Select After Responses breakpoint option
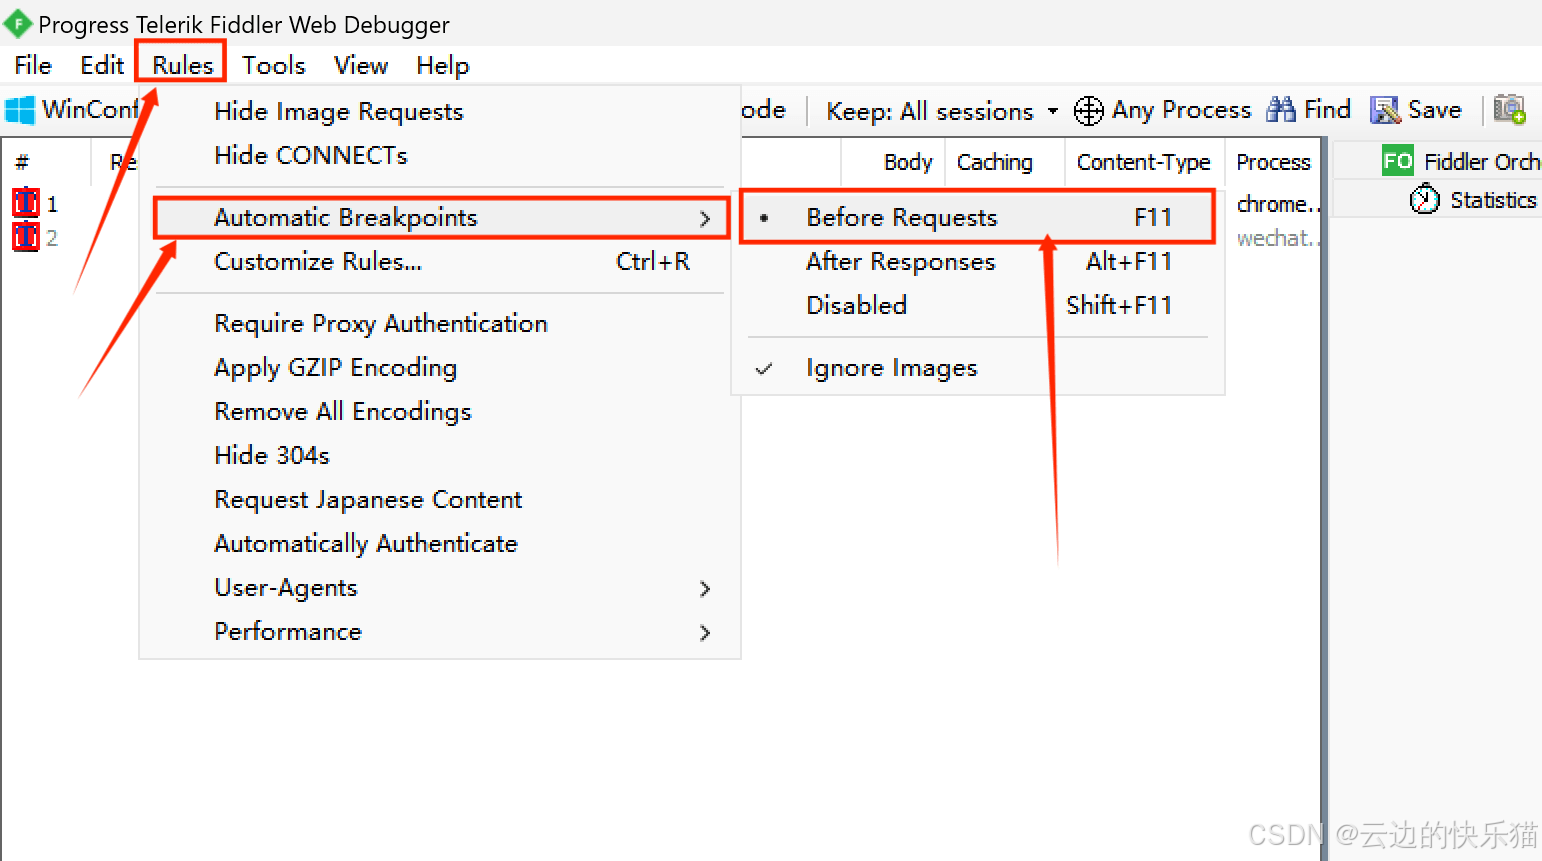 [x=900, y=262]
